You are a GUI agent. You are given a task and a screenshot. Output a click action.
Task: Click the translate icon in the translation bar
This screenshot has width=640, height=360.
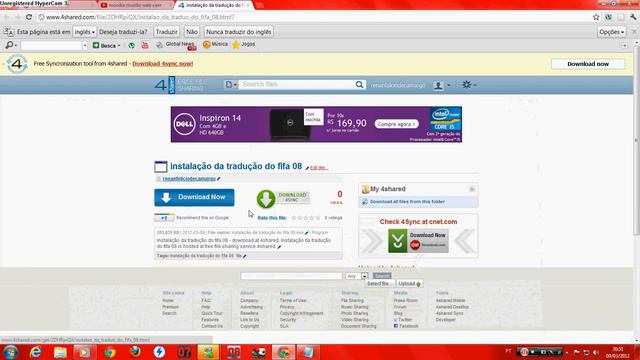(x=8, y=32)
